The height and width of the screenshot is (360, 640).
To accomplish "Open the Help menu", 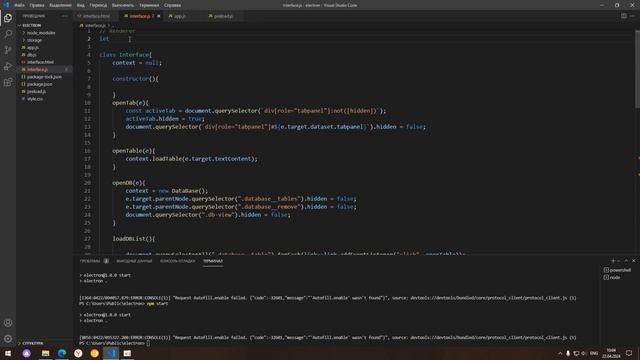I will pos(173,5).
